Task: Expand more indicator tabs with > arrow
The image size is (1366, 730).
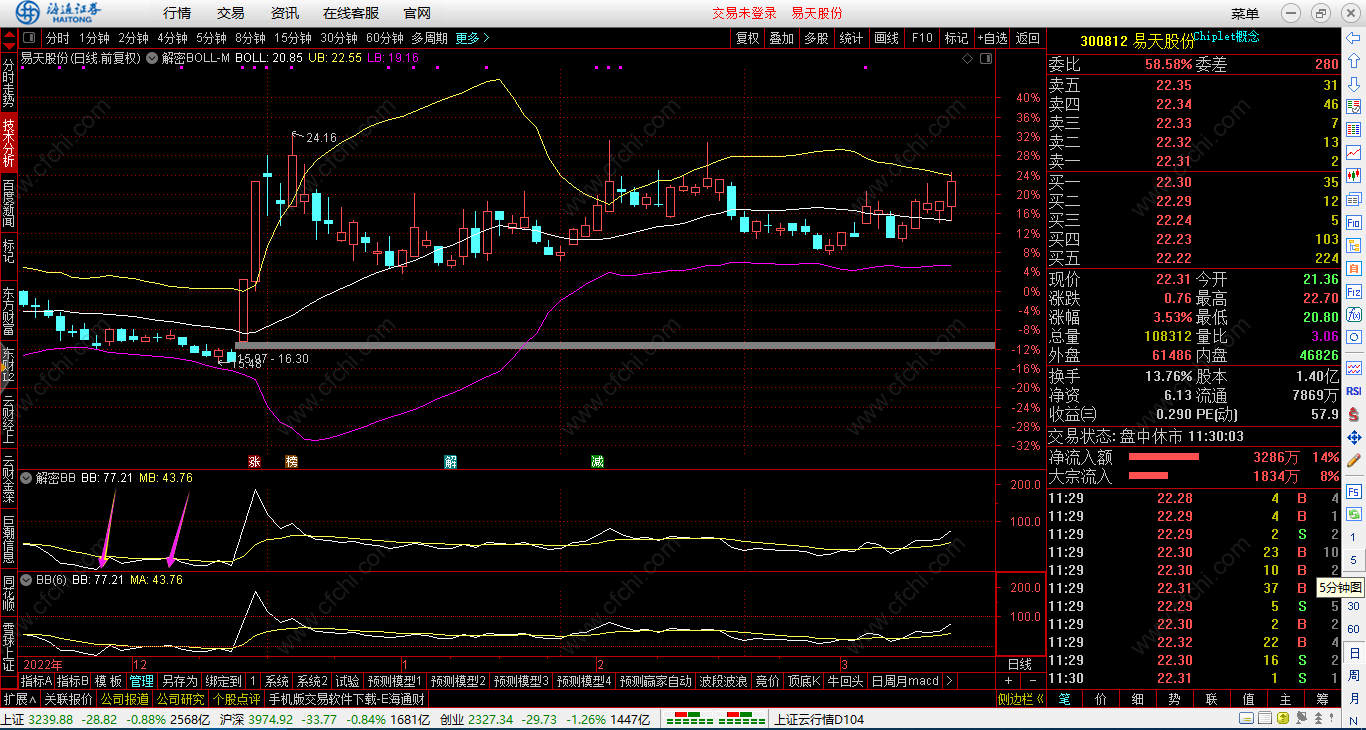Action: pos(949,681)
